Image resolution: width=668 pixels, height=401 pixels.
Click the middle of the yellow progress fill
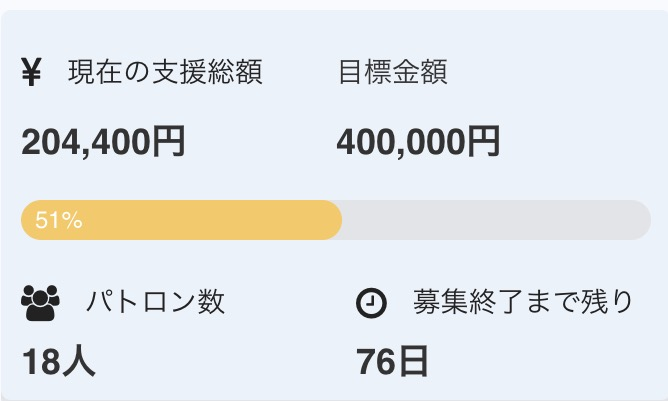coord(181,220)
